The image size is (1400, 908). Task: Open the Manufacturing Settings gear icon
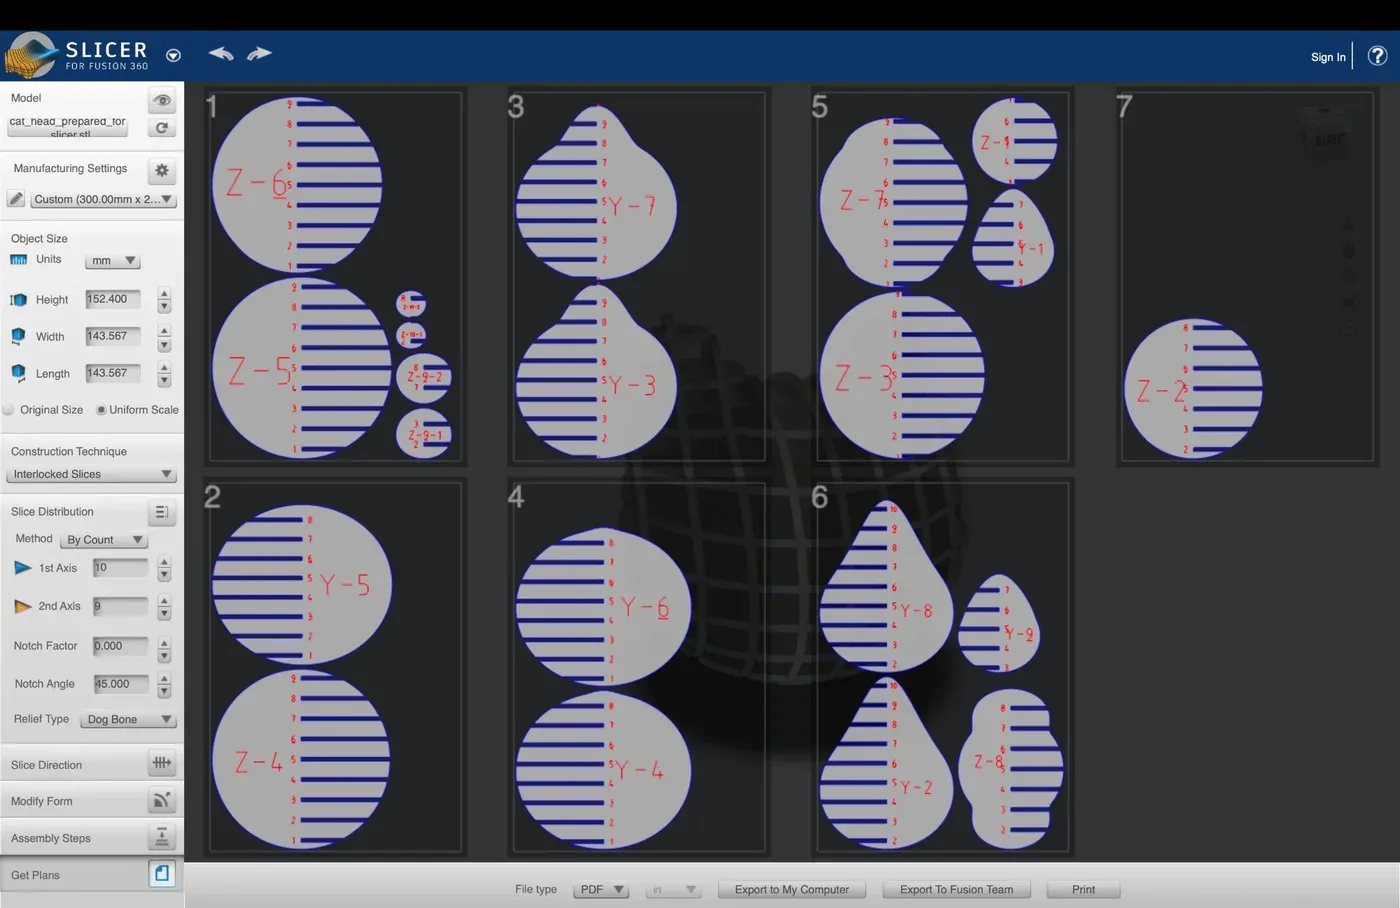162,170
